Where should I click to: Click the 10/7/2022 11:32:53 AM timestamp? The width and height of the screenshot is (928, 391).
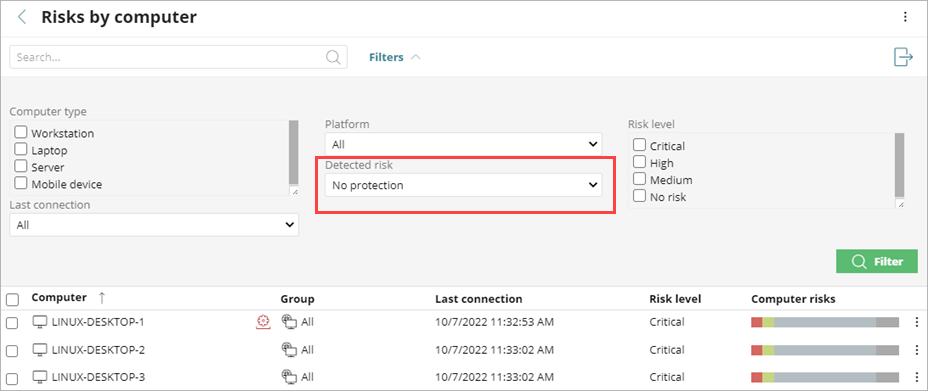click(x=495, y=322)
